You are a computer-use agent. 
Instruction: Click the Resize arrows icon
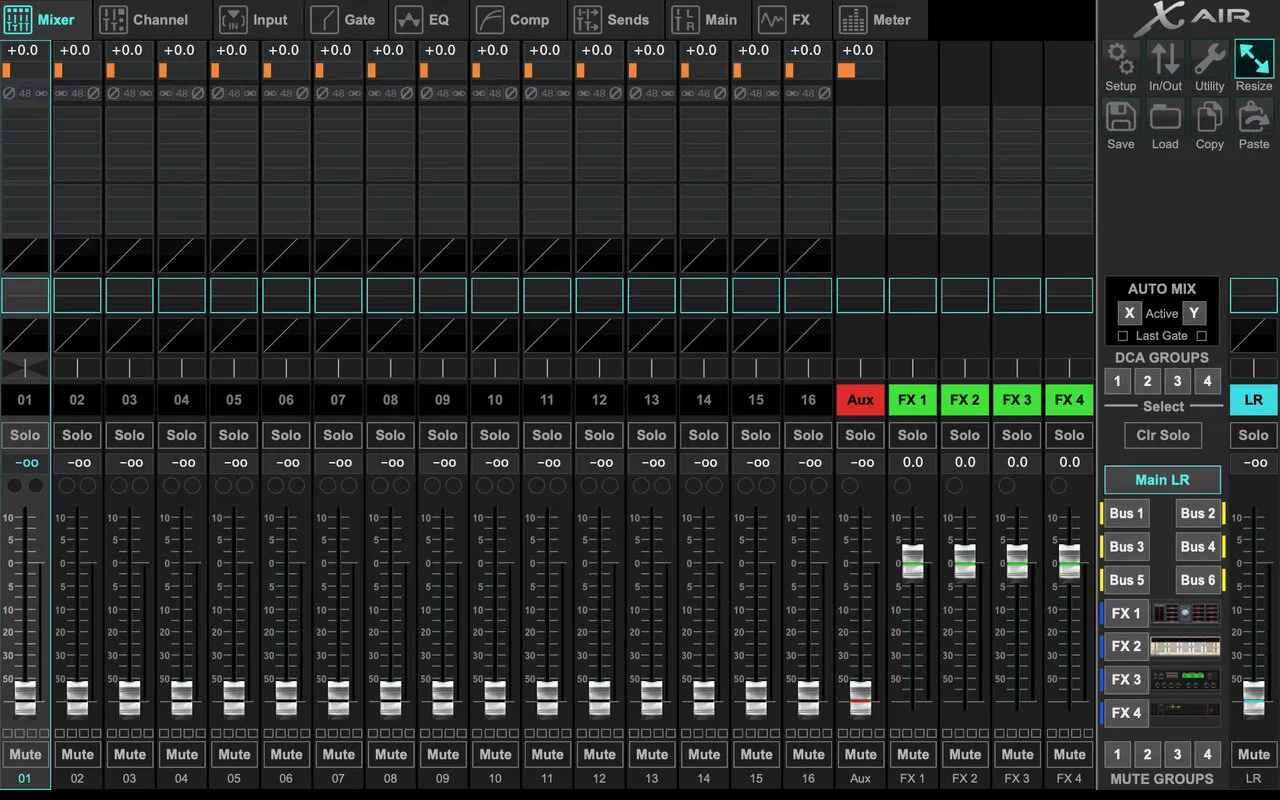(x=1253, y=58)
